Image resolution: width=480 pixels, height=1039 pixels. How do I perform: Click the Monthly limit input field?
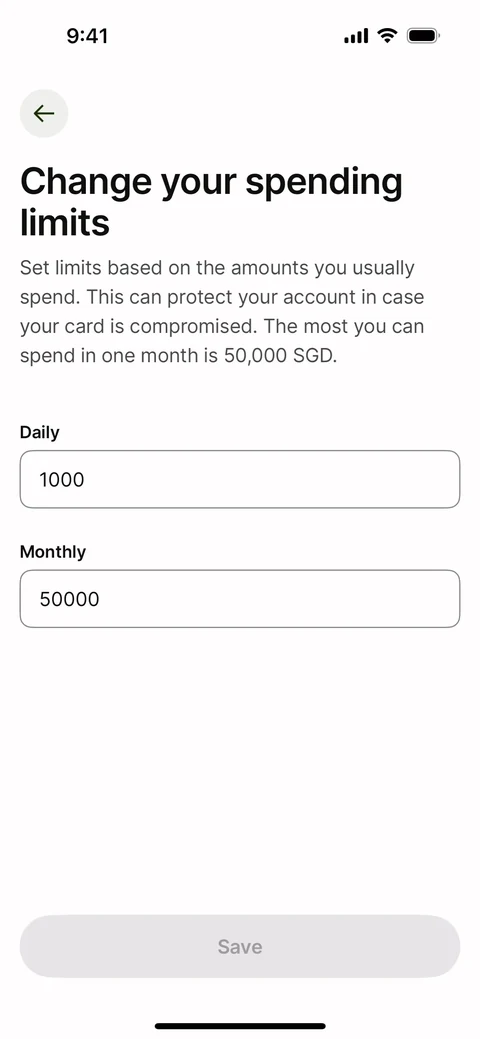(240, 598)
